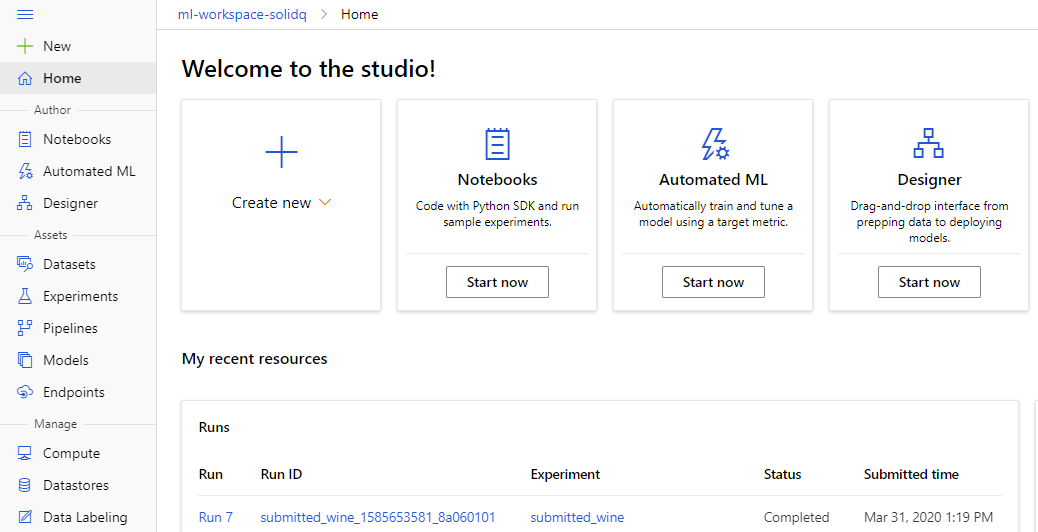Click the Experiment column header
The height and width of the screenshot is (532, 1038).
(x=565, y=474)
